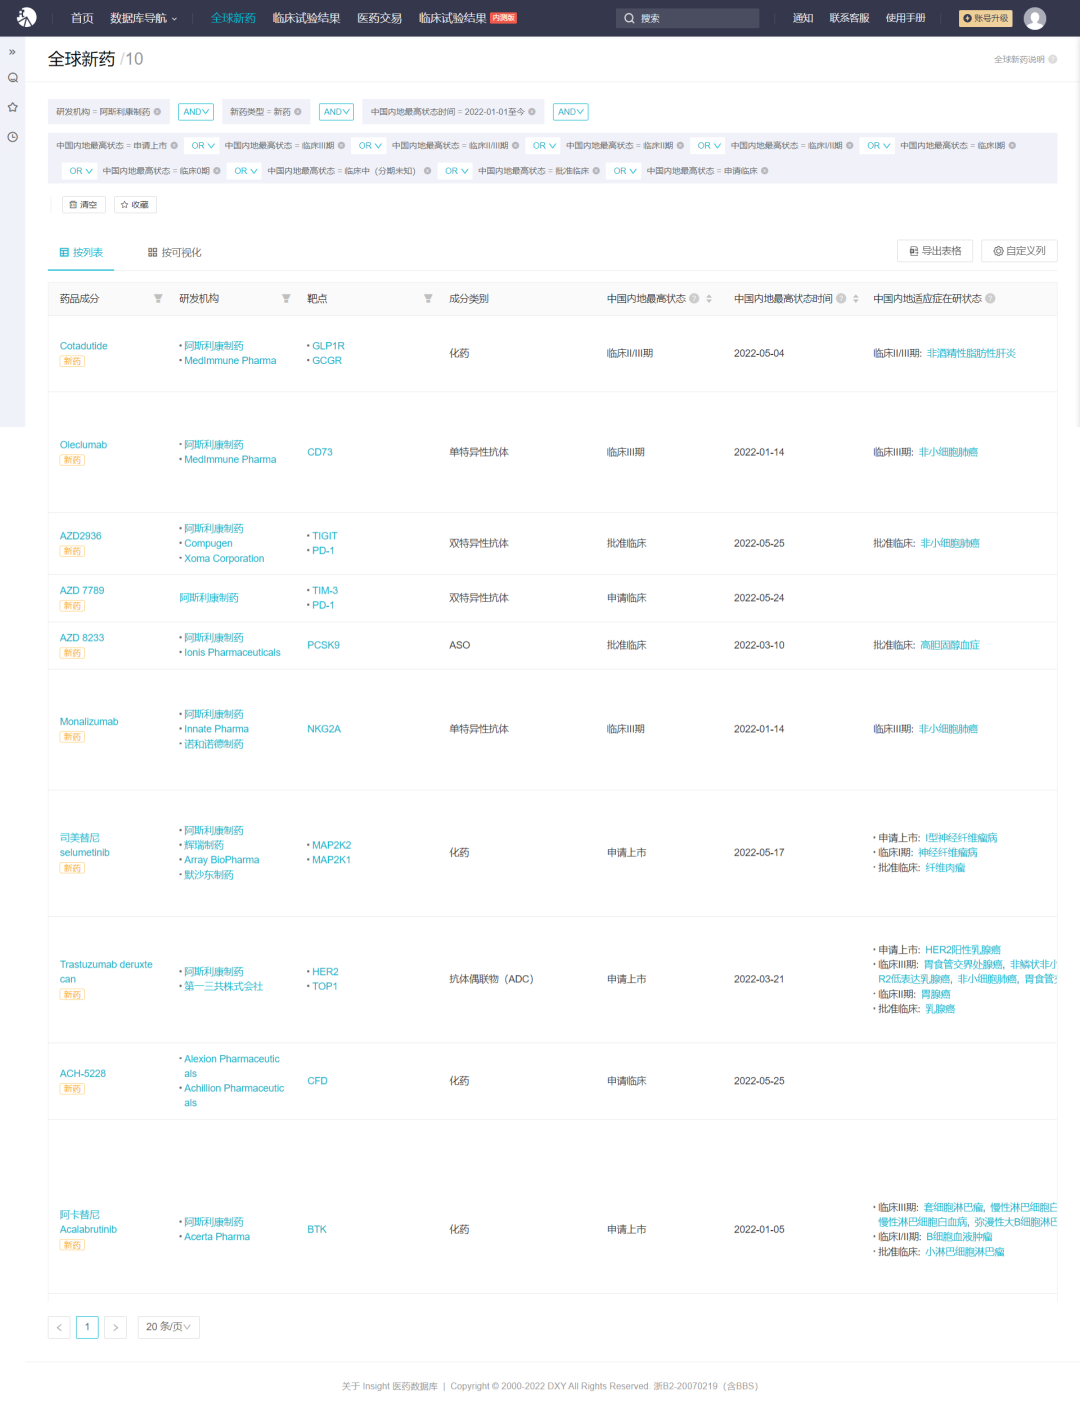The width and height of the screenshot is (1080, 1410).
Task: Go to 首页 in top navigation
Action: 82,18
